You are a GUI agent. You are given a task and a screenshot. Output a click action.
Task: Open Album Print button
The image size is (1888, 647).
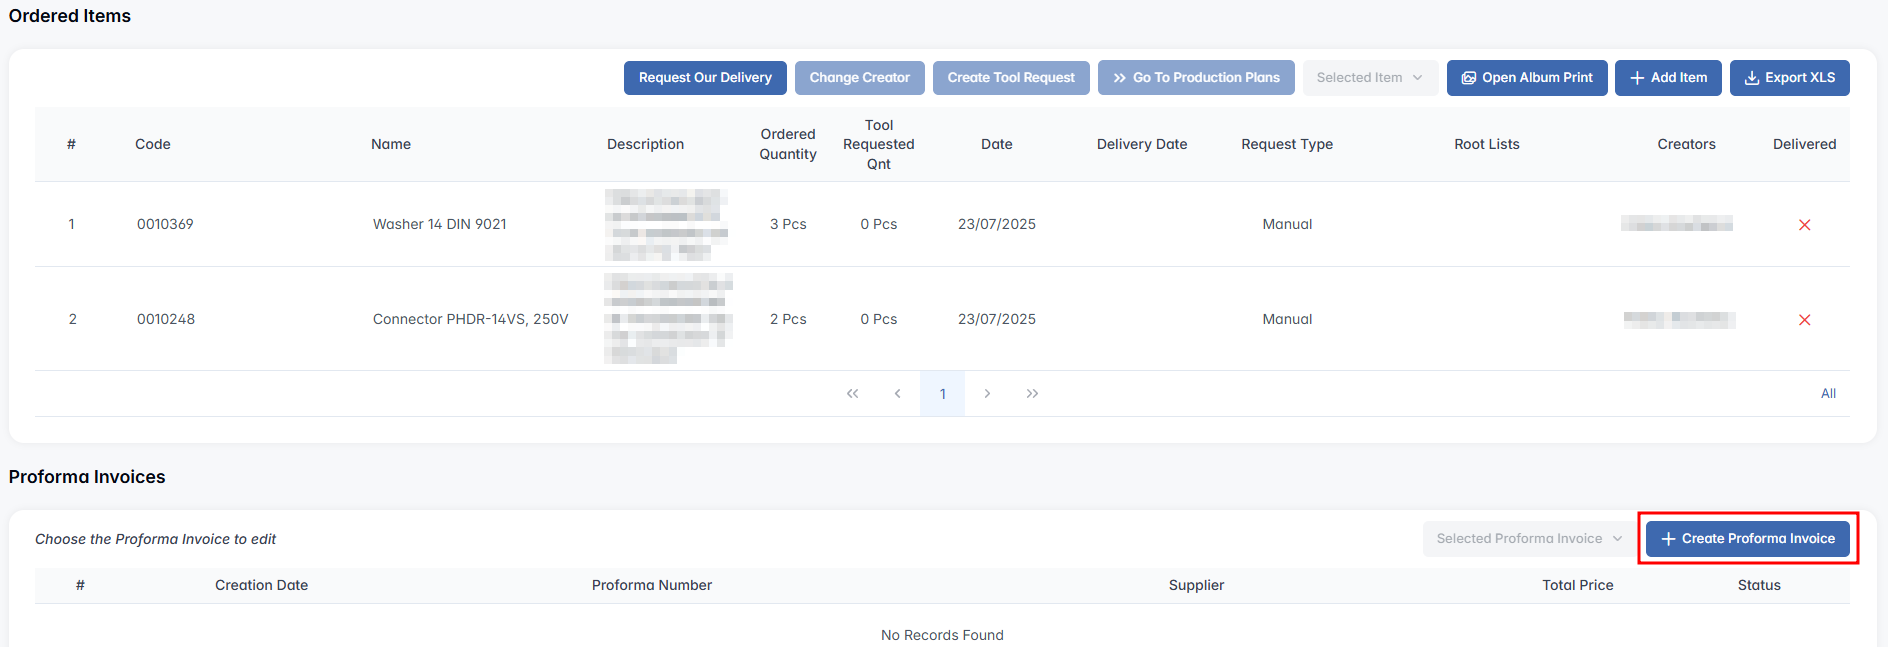pos(1526,78)
